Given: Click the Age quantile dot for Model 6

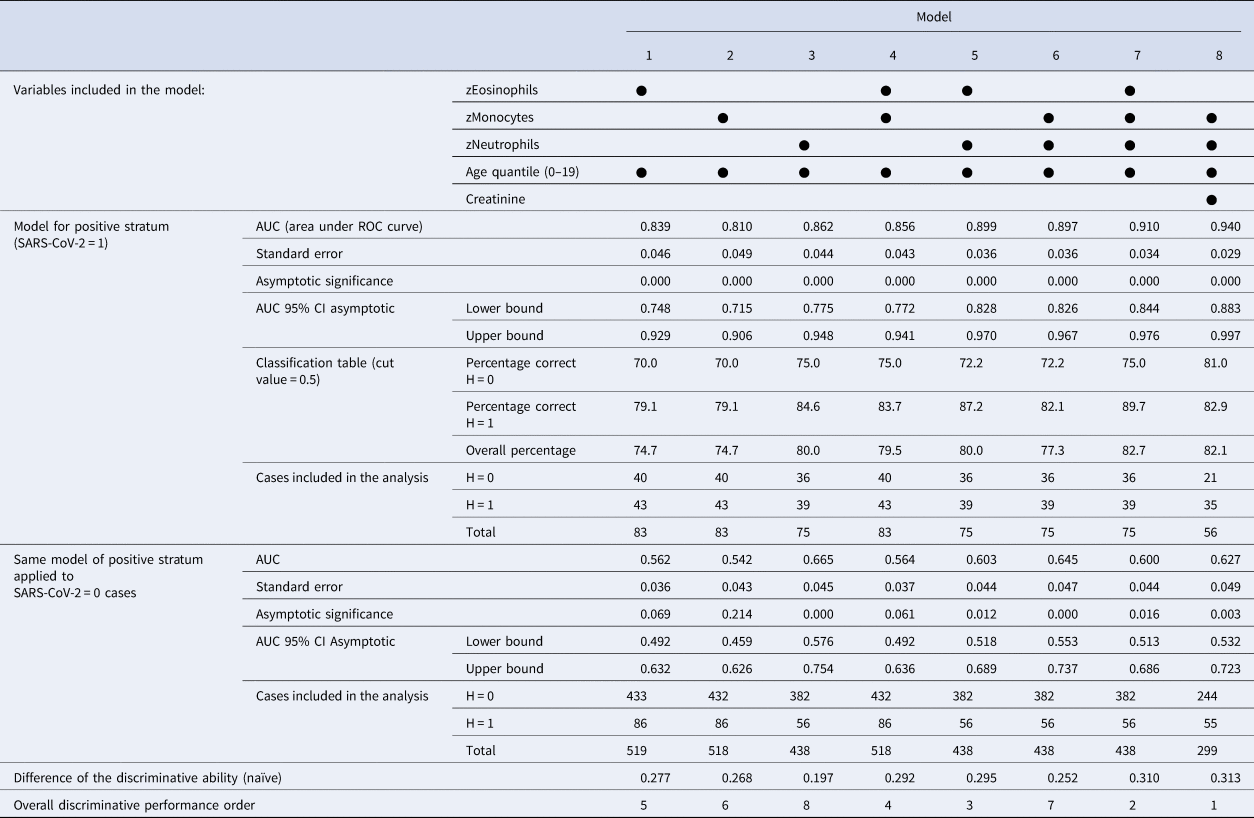Looking at the screenshot, I should pos(1048,172).
